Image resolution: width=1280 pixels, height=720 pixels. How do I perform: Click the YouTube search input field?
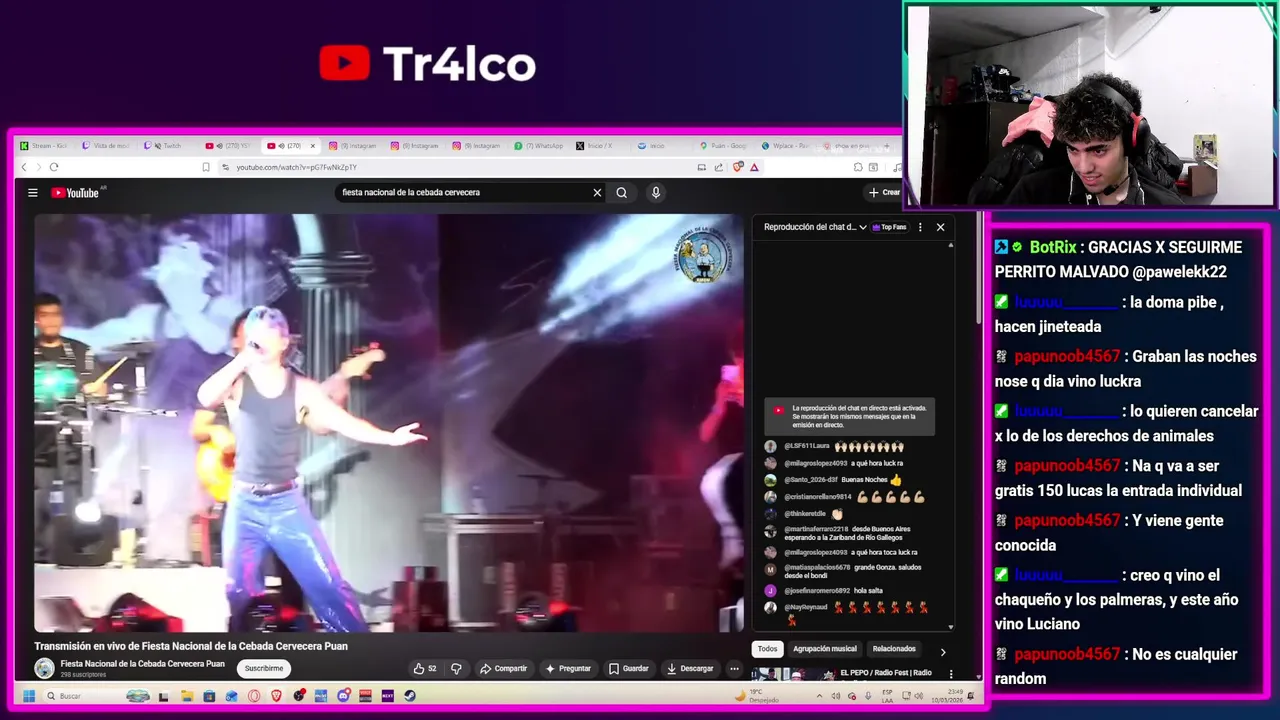point(465,193)
